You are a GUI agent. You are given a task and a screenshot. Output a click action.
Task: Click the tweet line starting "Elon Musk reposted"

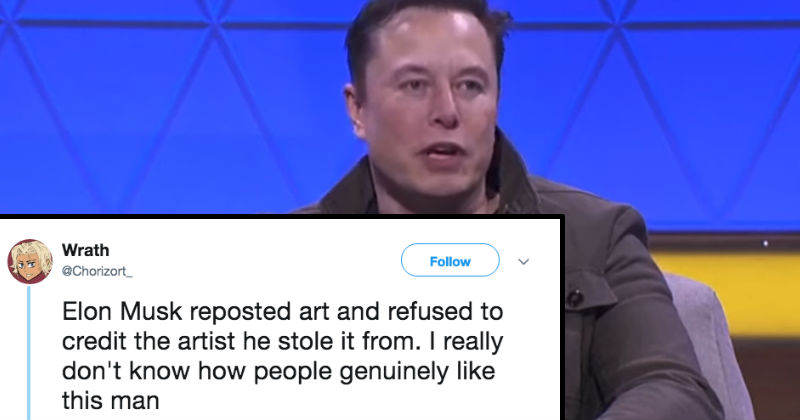pos(283,311)
